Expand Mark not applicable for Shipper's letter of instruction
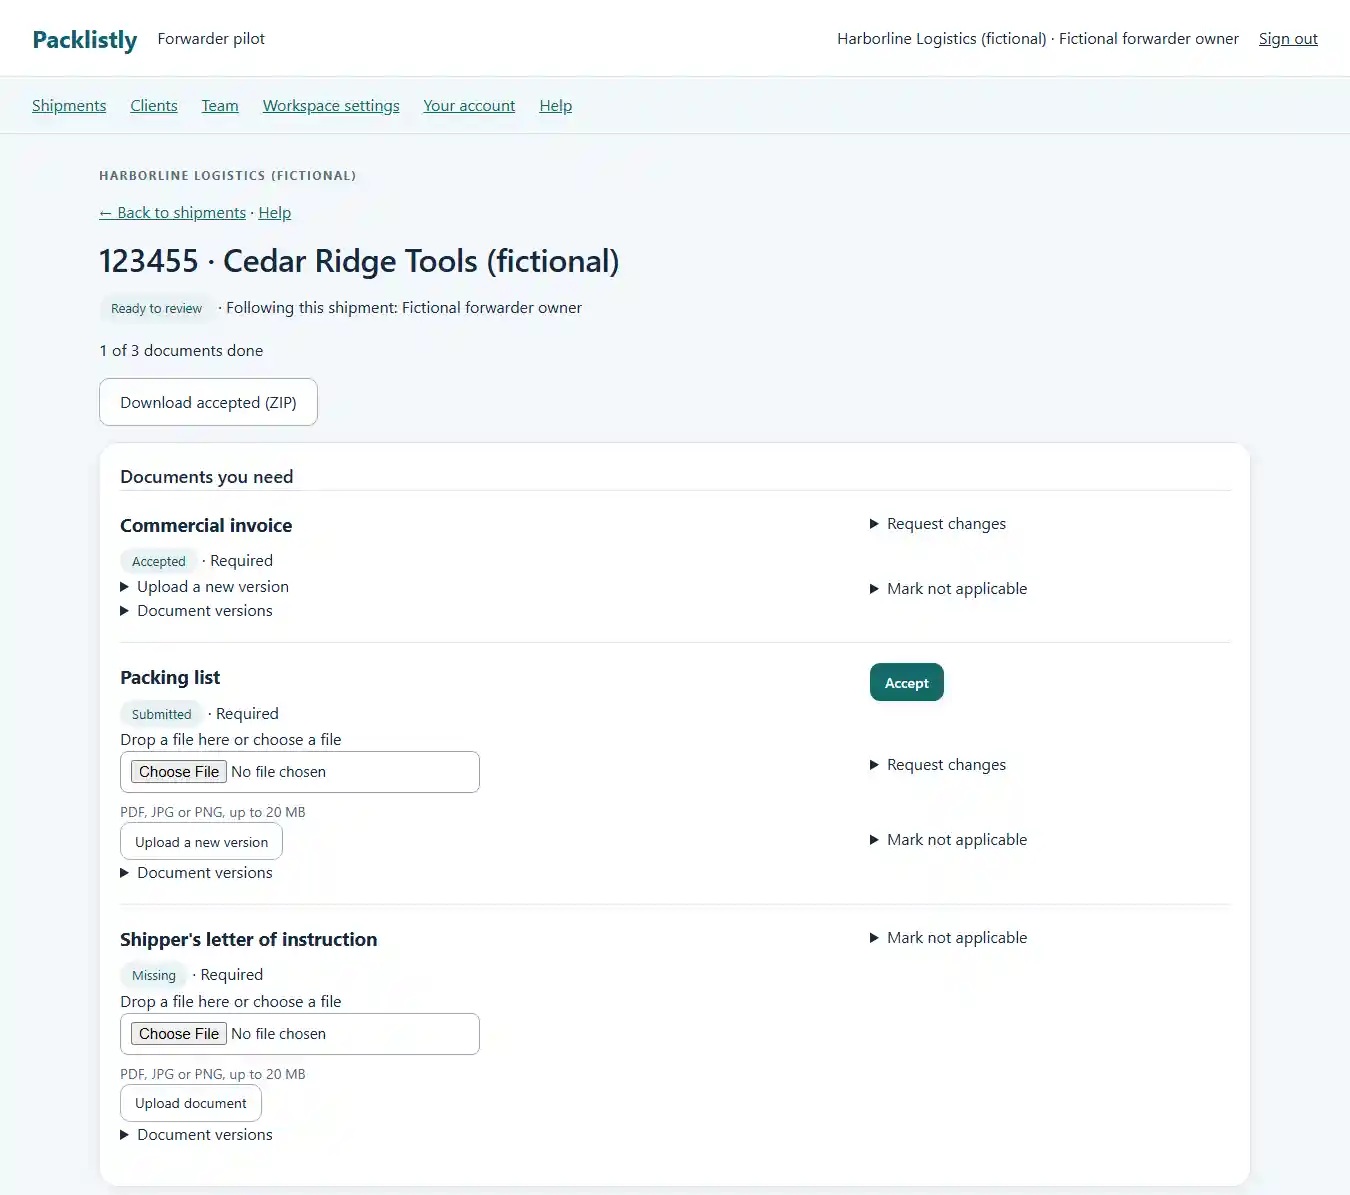The height and width of the screenshot is (1195, 1350). [948, 938]
